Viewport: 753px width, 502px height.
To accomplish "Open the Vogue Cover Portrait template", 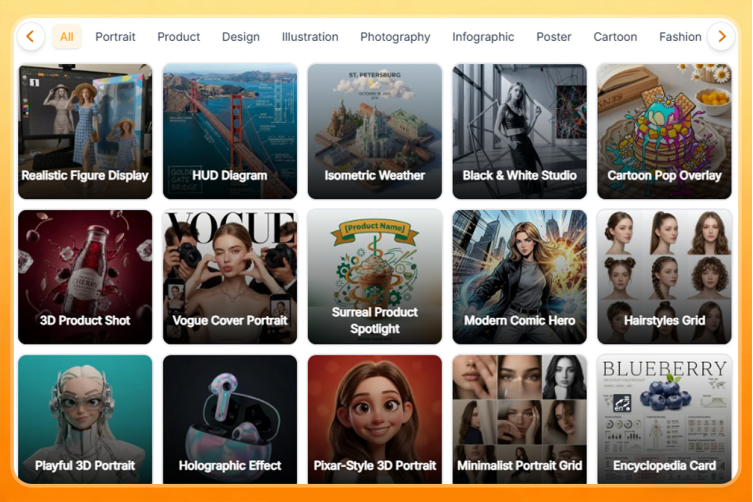I will (230, 276).
